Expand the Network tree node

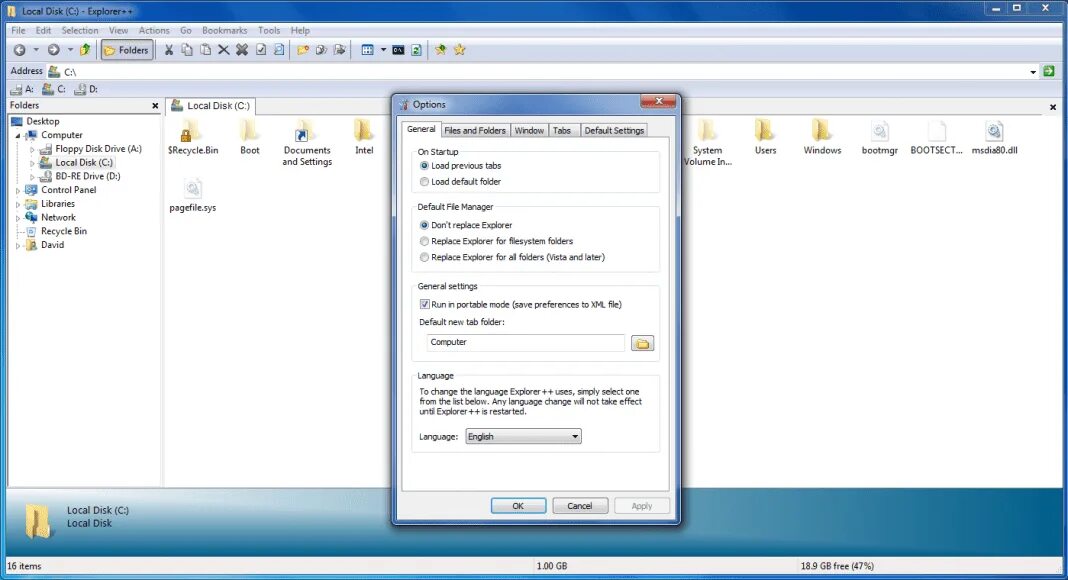tap(18, 218)
